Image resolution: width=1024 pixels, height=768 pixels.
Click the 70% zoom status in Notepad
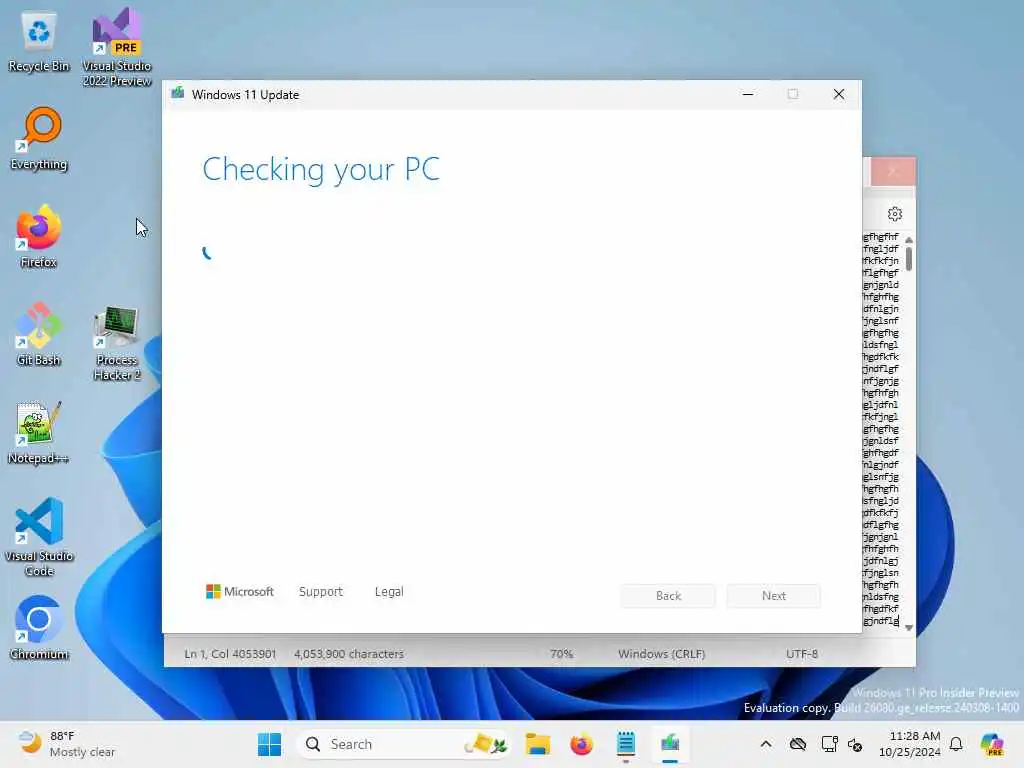tap(562, 654)
